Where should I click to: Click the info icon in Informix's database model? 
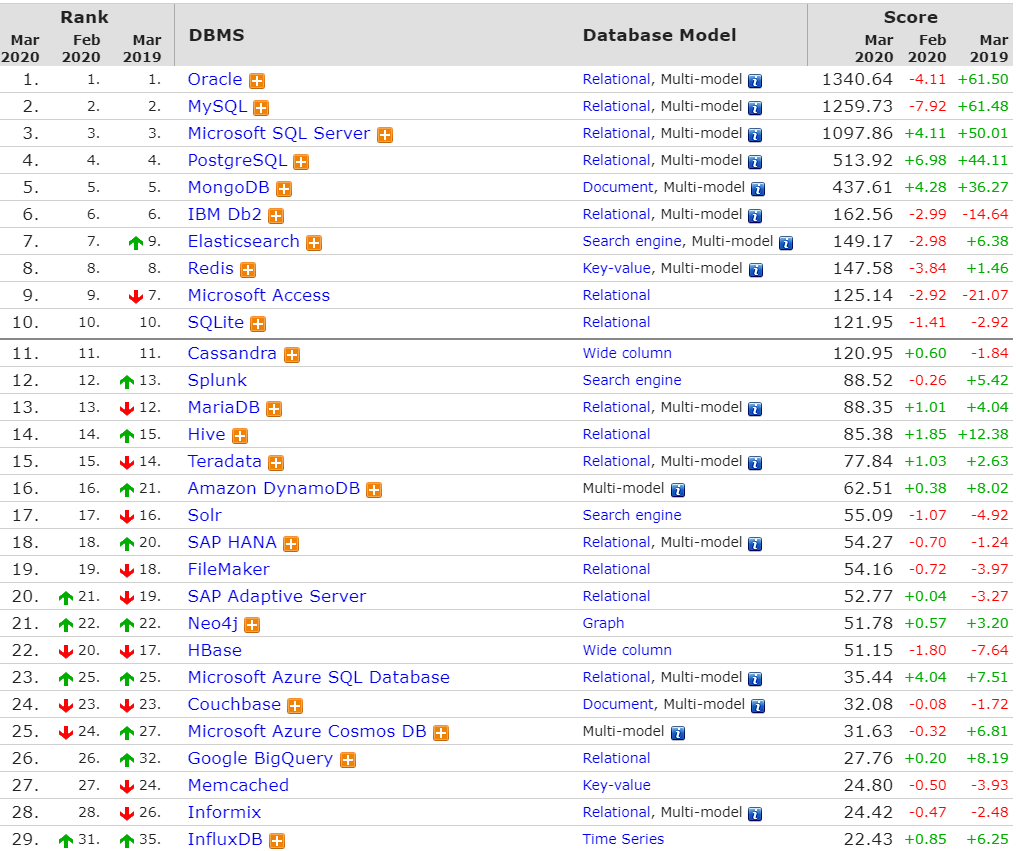coord(755,814)
